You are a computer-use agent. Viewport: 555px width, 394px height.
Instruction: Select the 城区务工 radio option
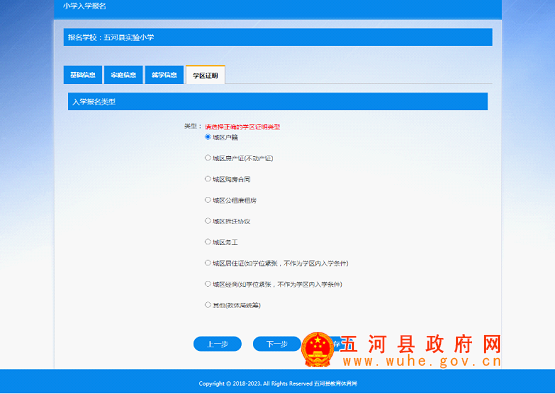coord(208,242)
